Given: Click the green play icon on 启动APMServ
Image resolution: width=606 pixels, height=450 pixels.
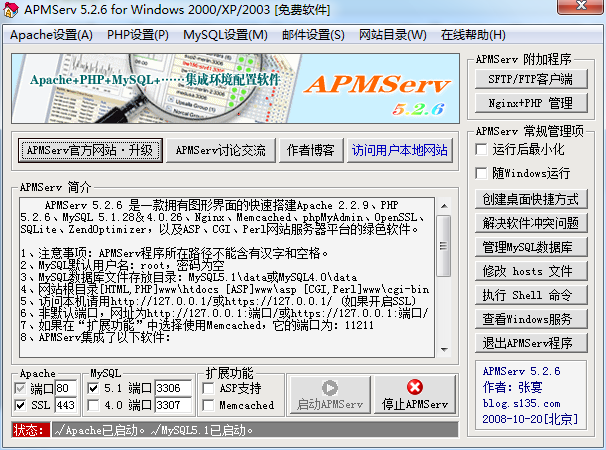Looking at the screenshot, I should [330, 388].
